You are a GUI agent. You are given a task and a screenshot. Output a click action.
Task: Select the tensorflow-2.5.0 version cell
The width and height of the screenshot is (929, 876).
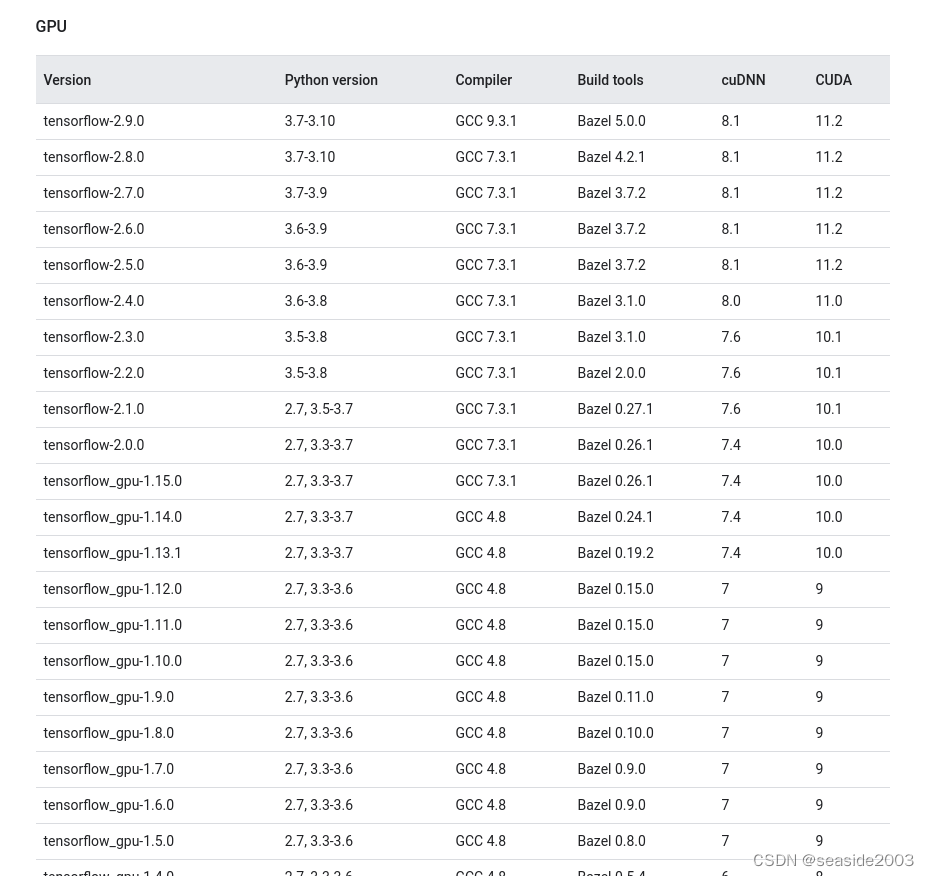tap(94, 265)
